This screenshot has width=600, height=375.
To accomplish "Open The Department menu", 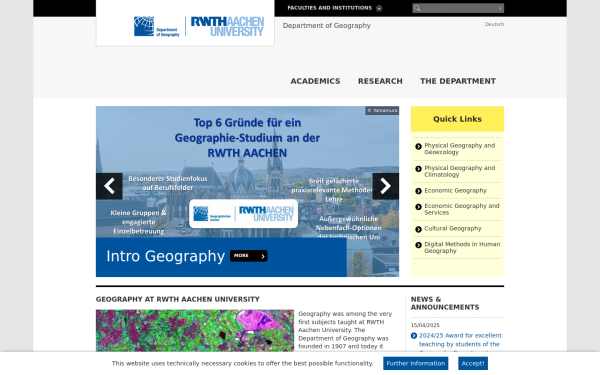I will pyautogui.click(x=458, y=81).
